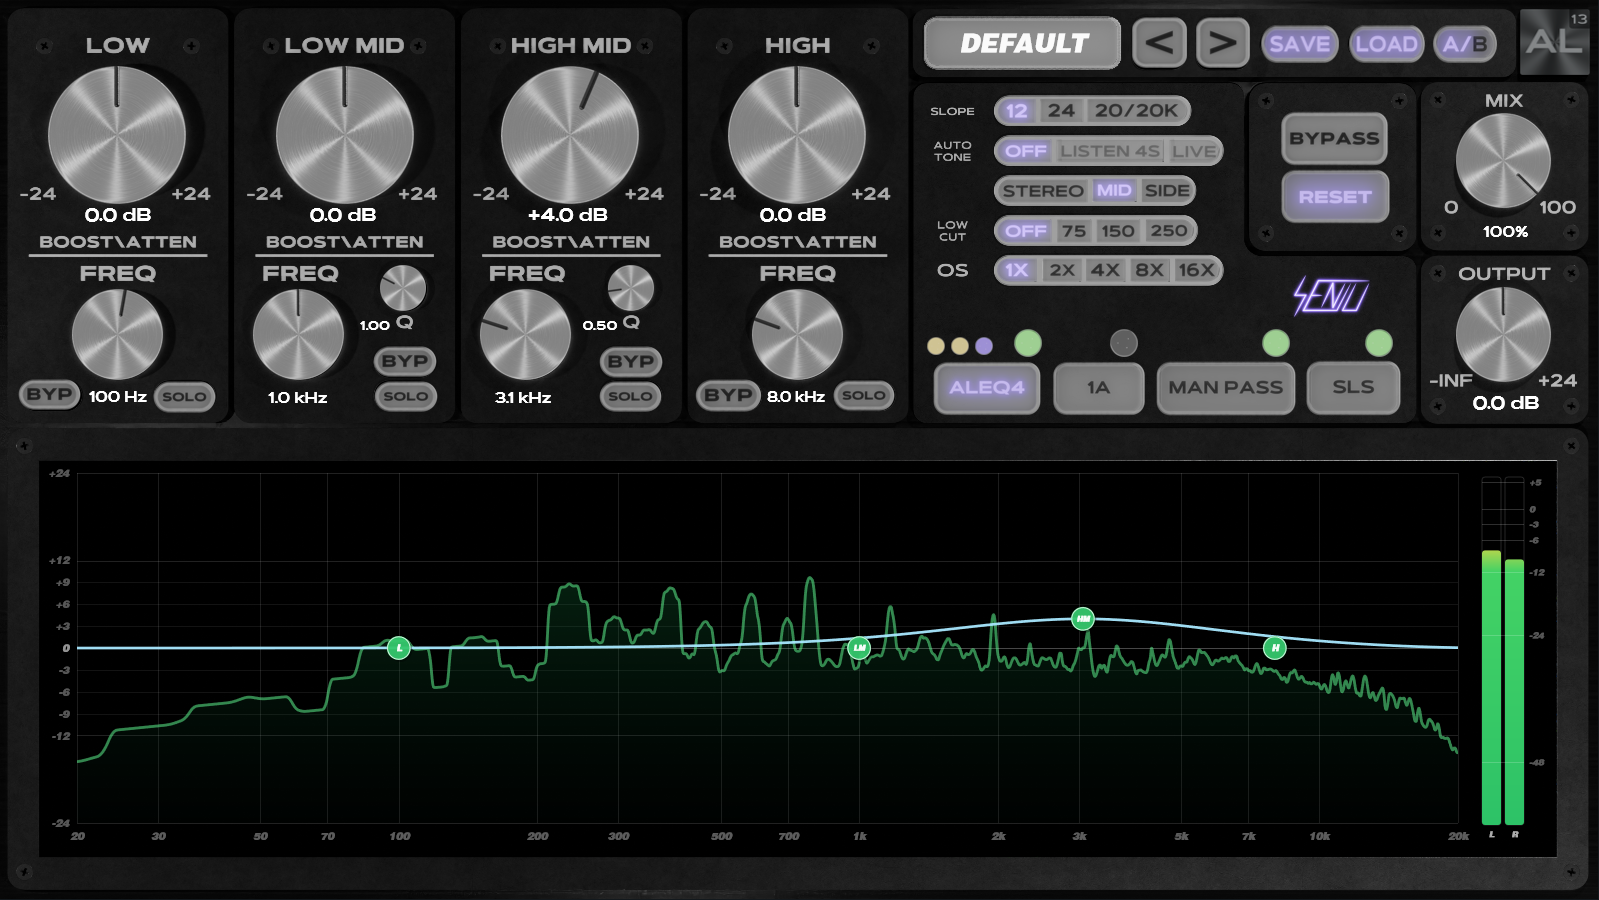Set Auto Tone to OFF

point(1026,151)
